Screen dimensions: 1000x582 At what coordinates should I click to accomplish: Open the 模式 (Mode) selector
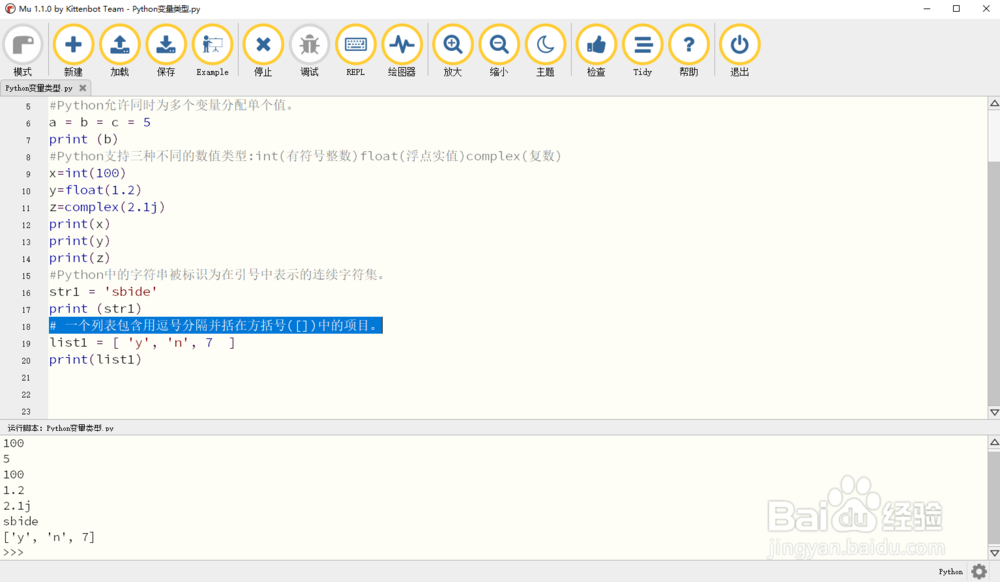pyautogui.click(x=23, y=51)
